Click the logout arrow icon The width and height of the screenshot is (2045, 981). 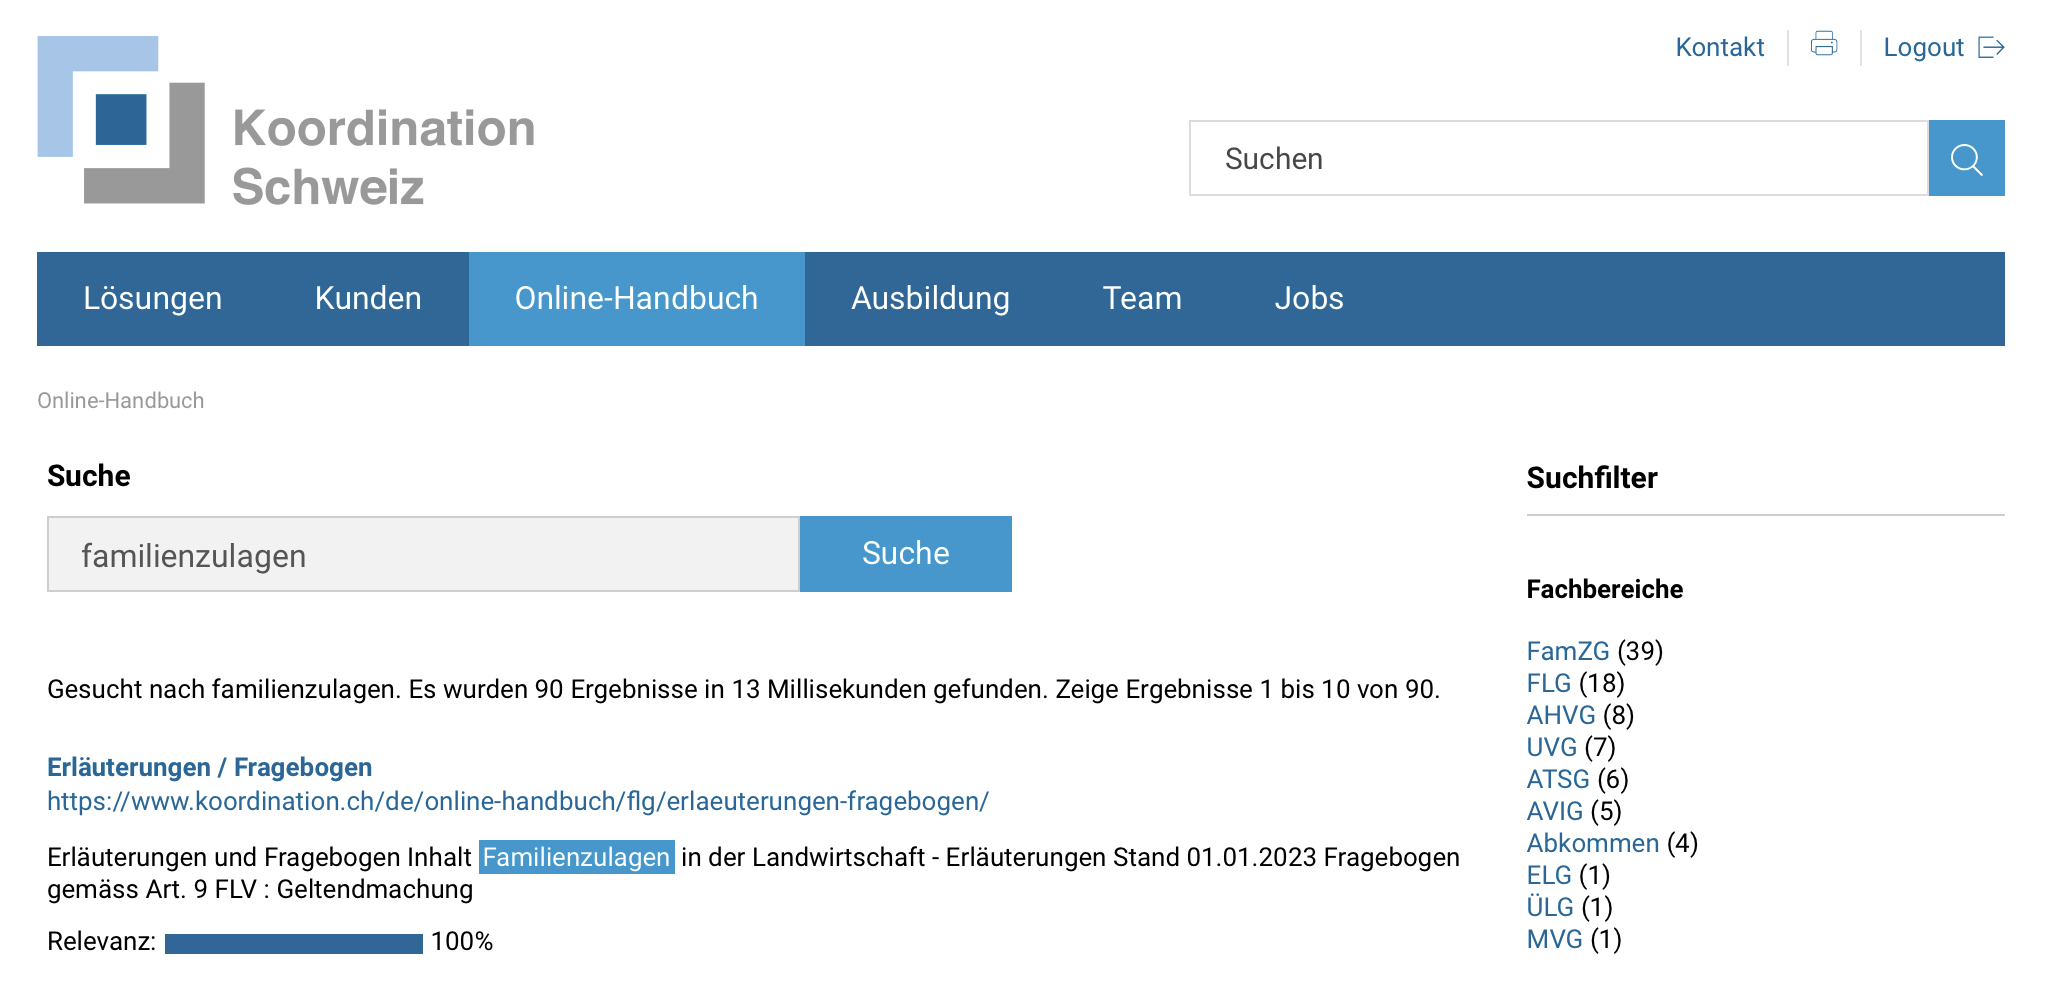click(1991, 47)
